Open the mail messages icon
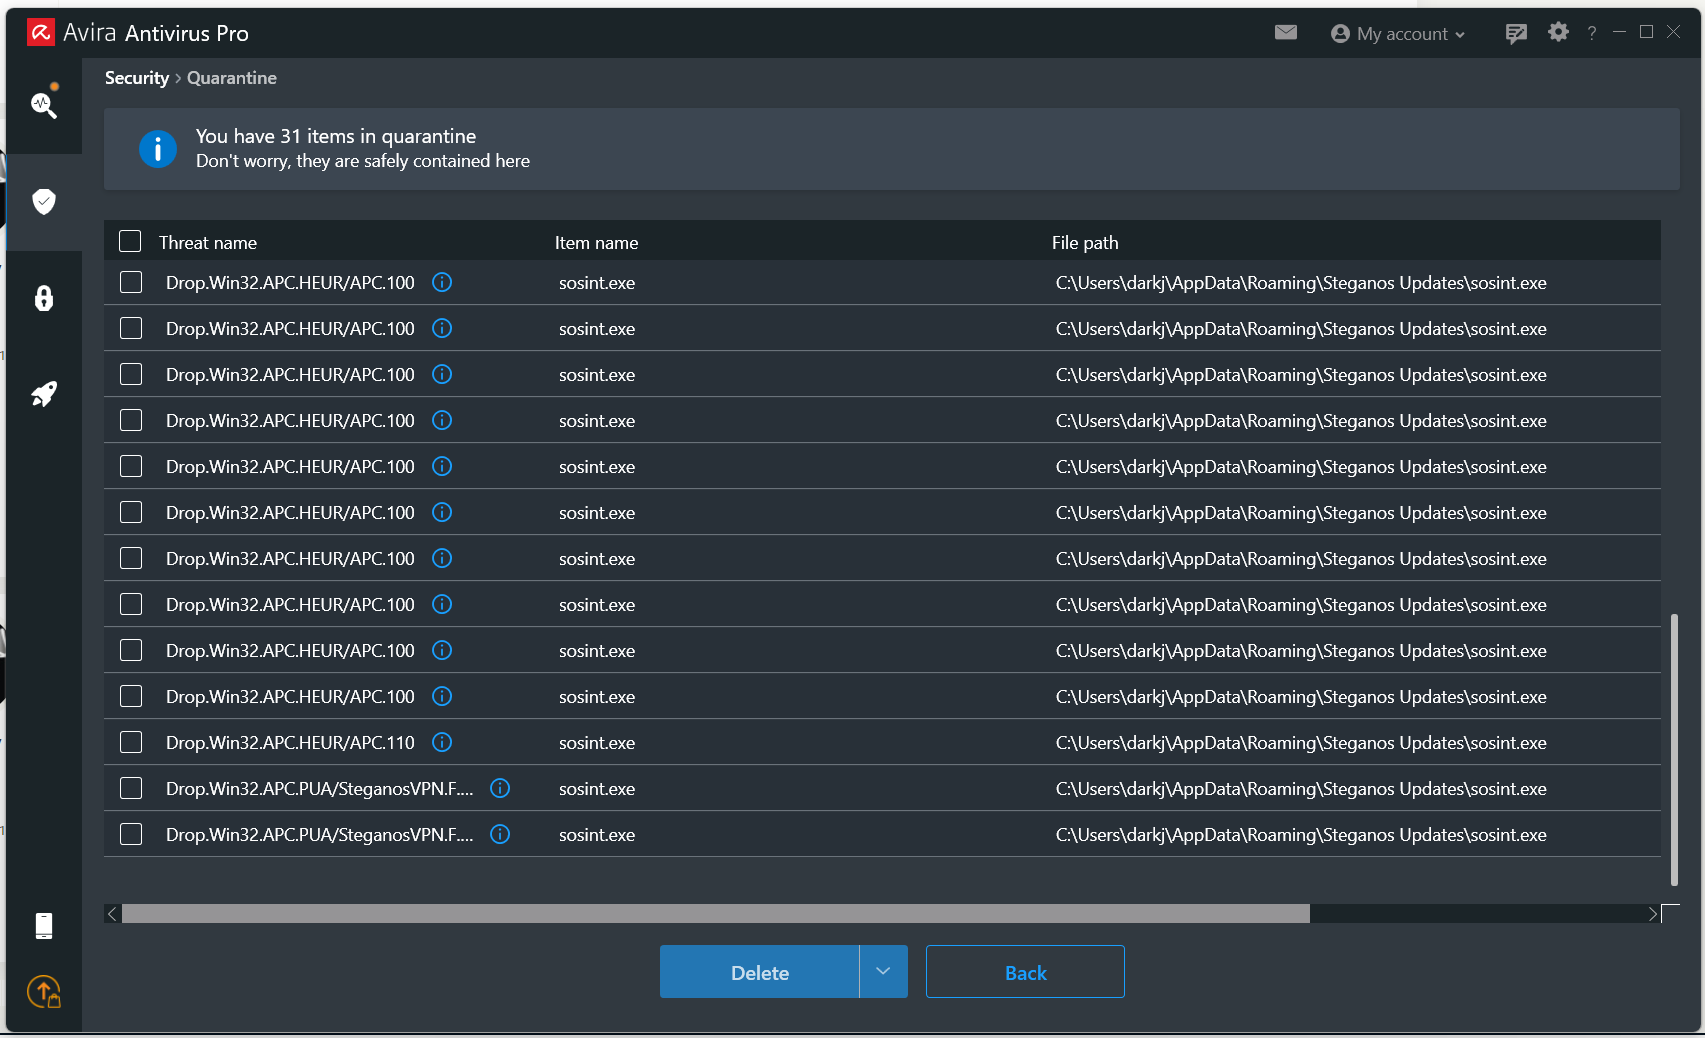This screenshot has width=1705, height=1038. [1286, 33]
